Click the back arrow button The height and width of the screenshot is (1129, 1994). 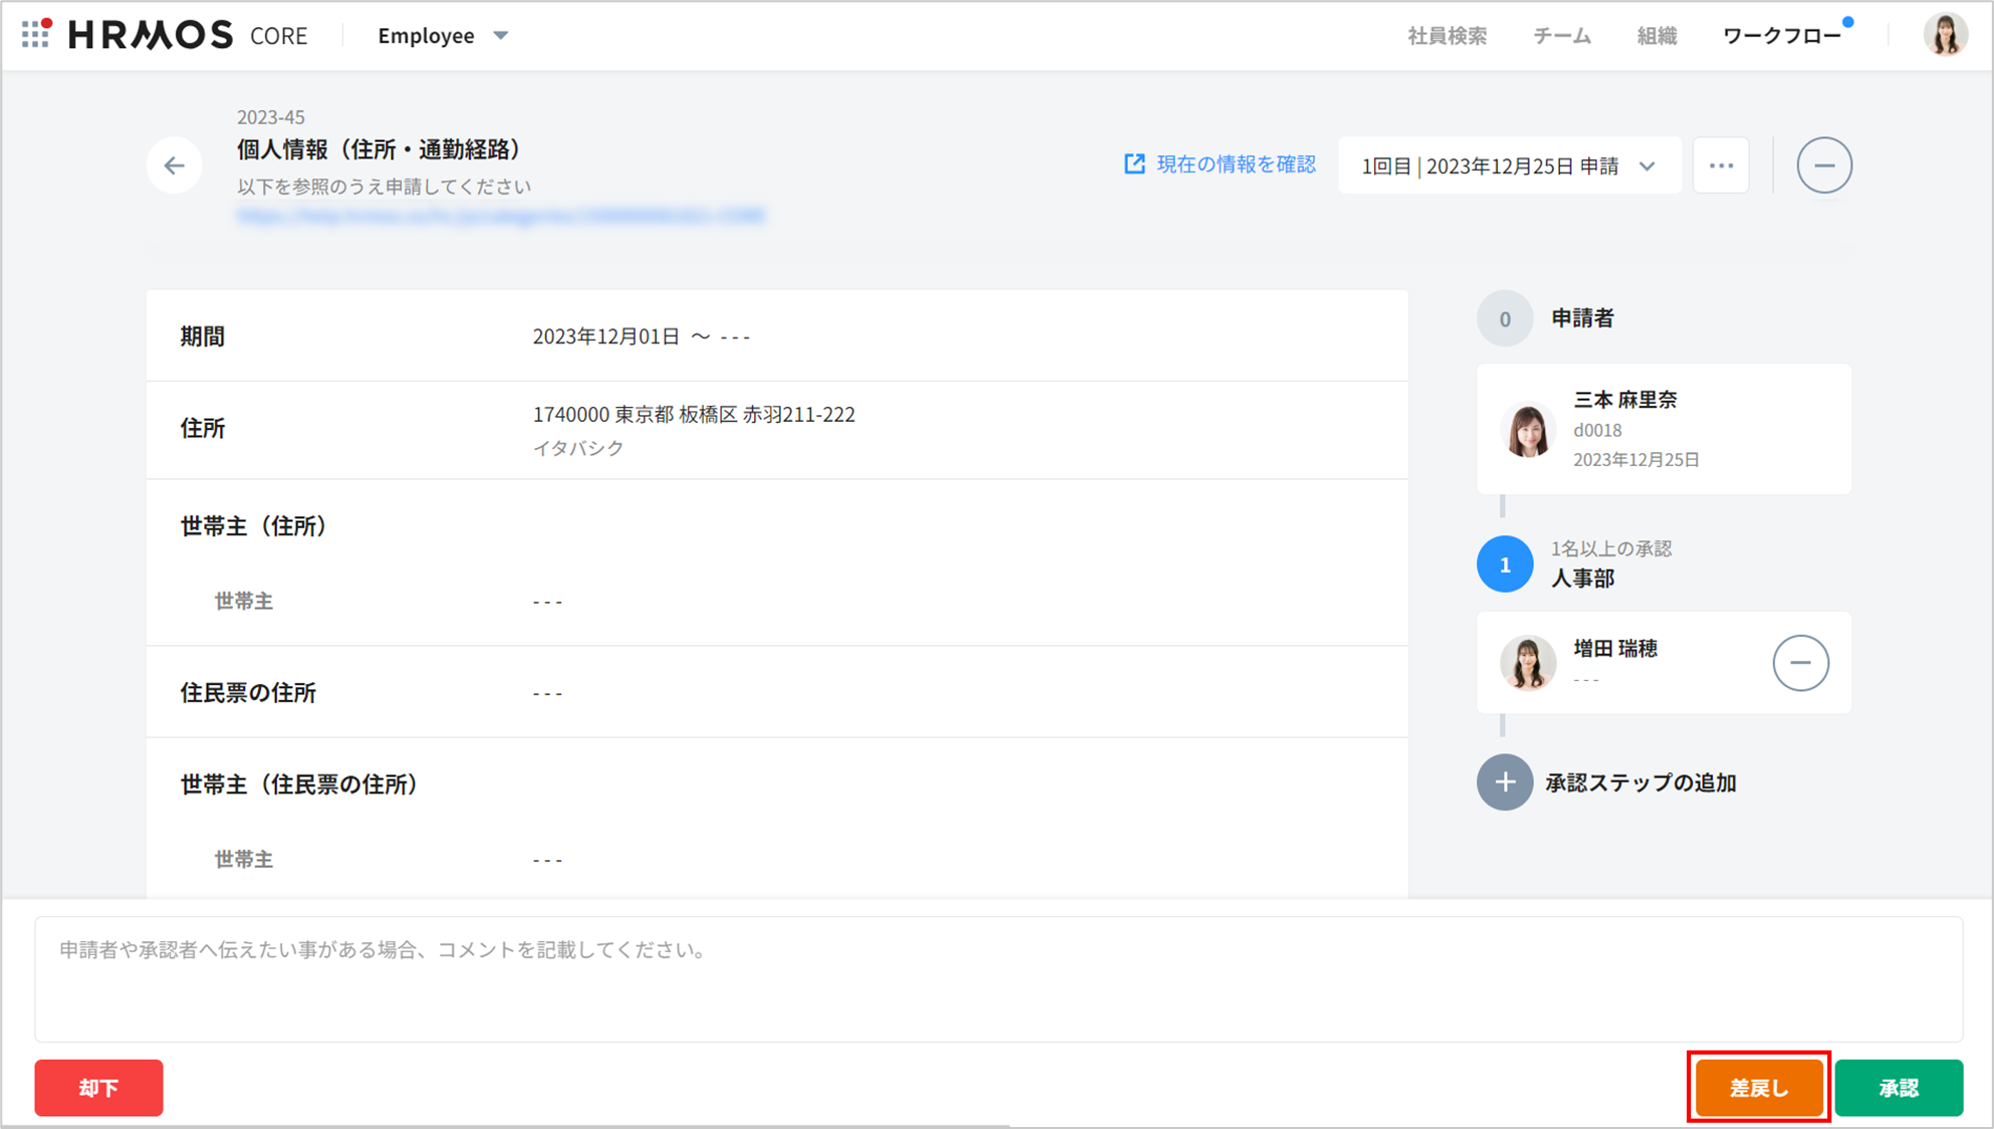(x=174, y=166)
